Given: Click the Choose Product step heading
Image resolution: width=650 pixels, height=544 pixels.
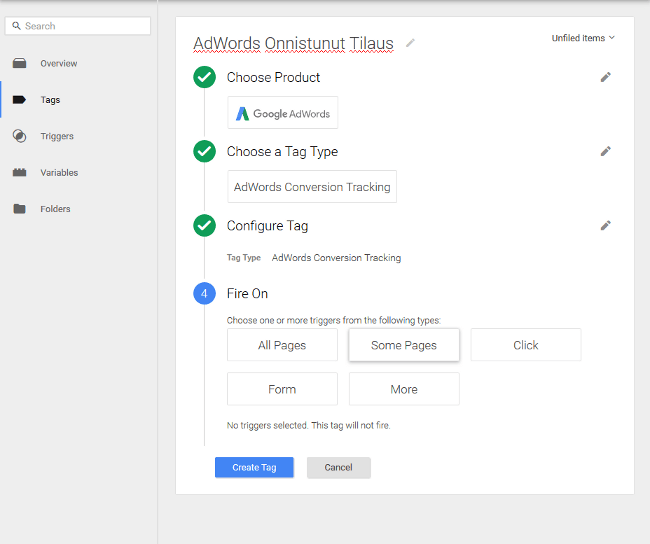Looking at the screenshot, I should (273, 78).
